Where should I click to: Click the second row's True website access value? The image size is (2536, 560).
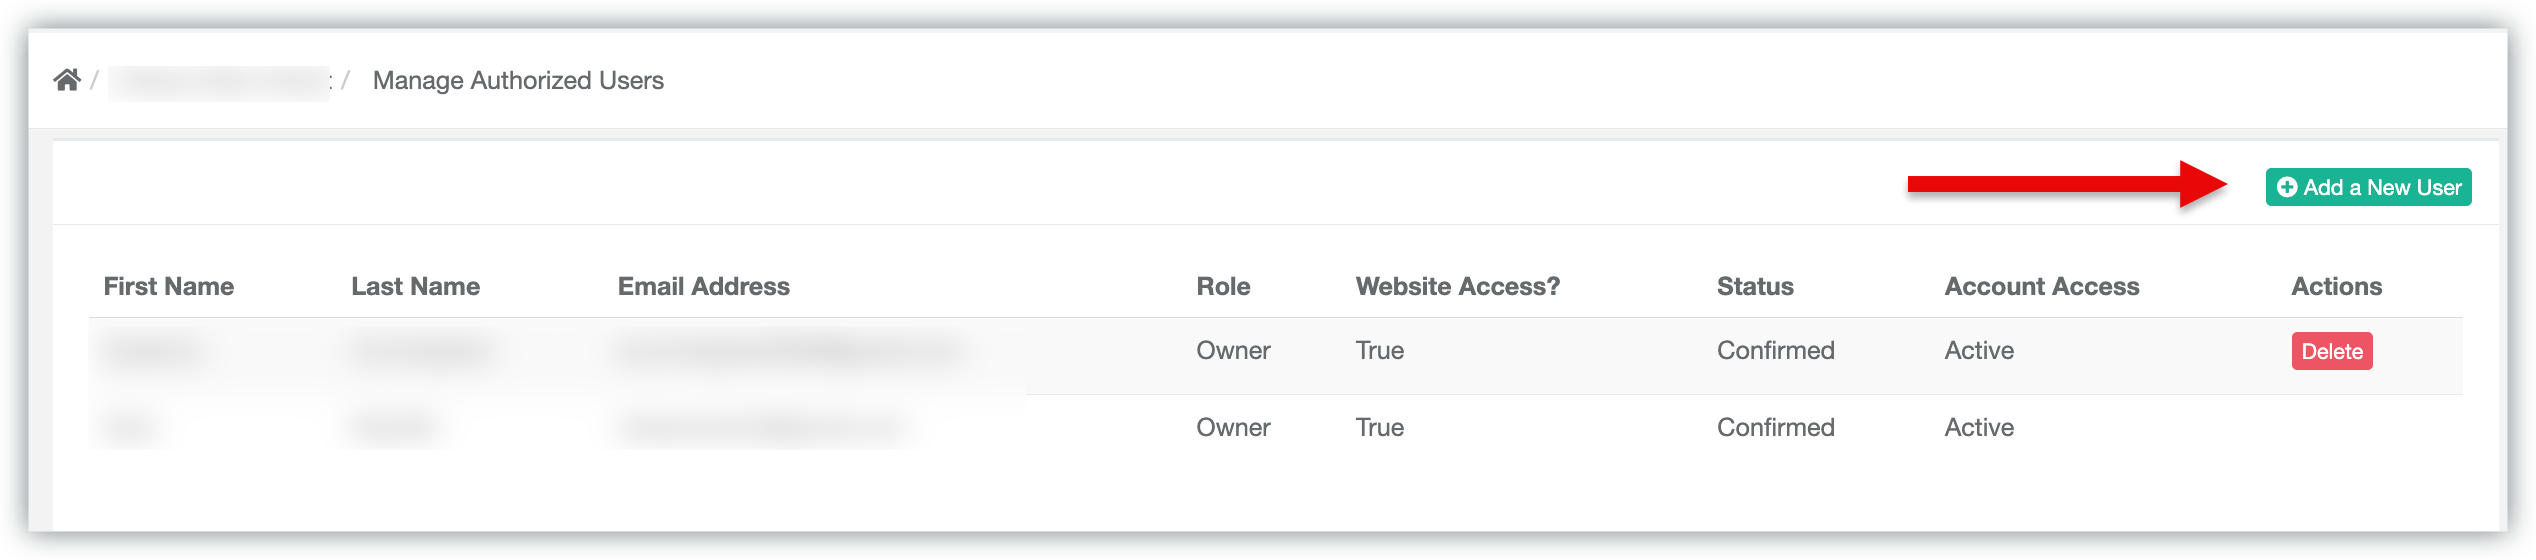coord(1379,427)
